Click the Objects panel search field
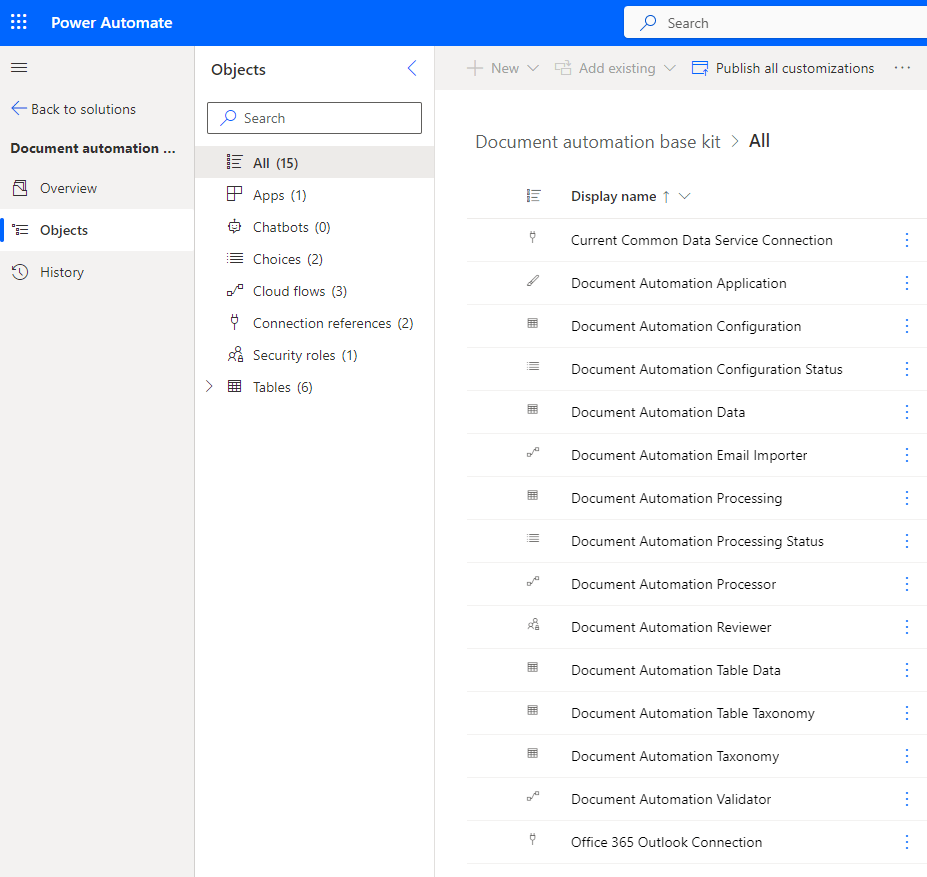 [x=314, y=118]
